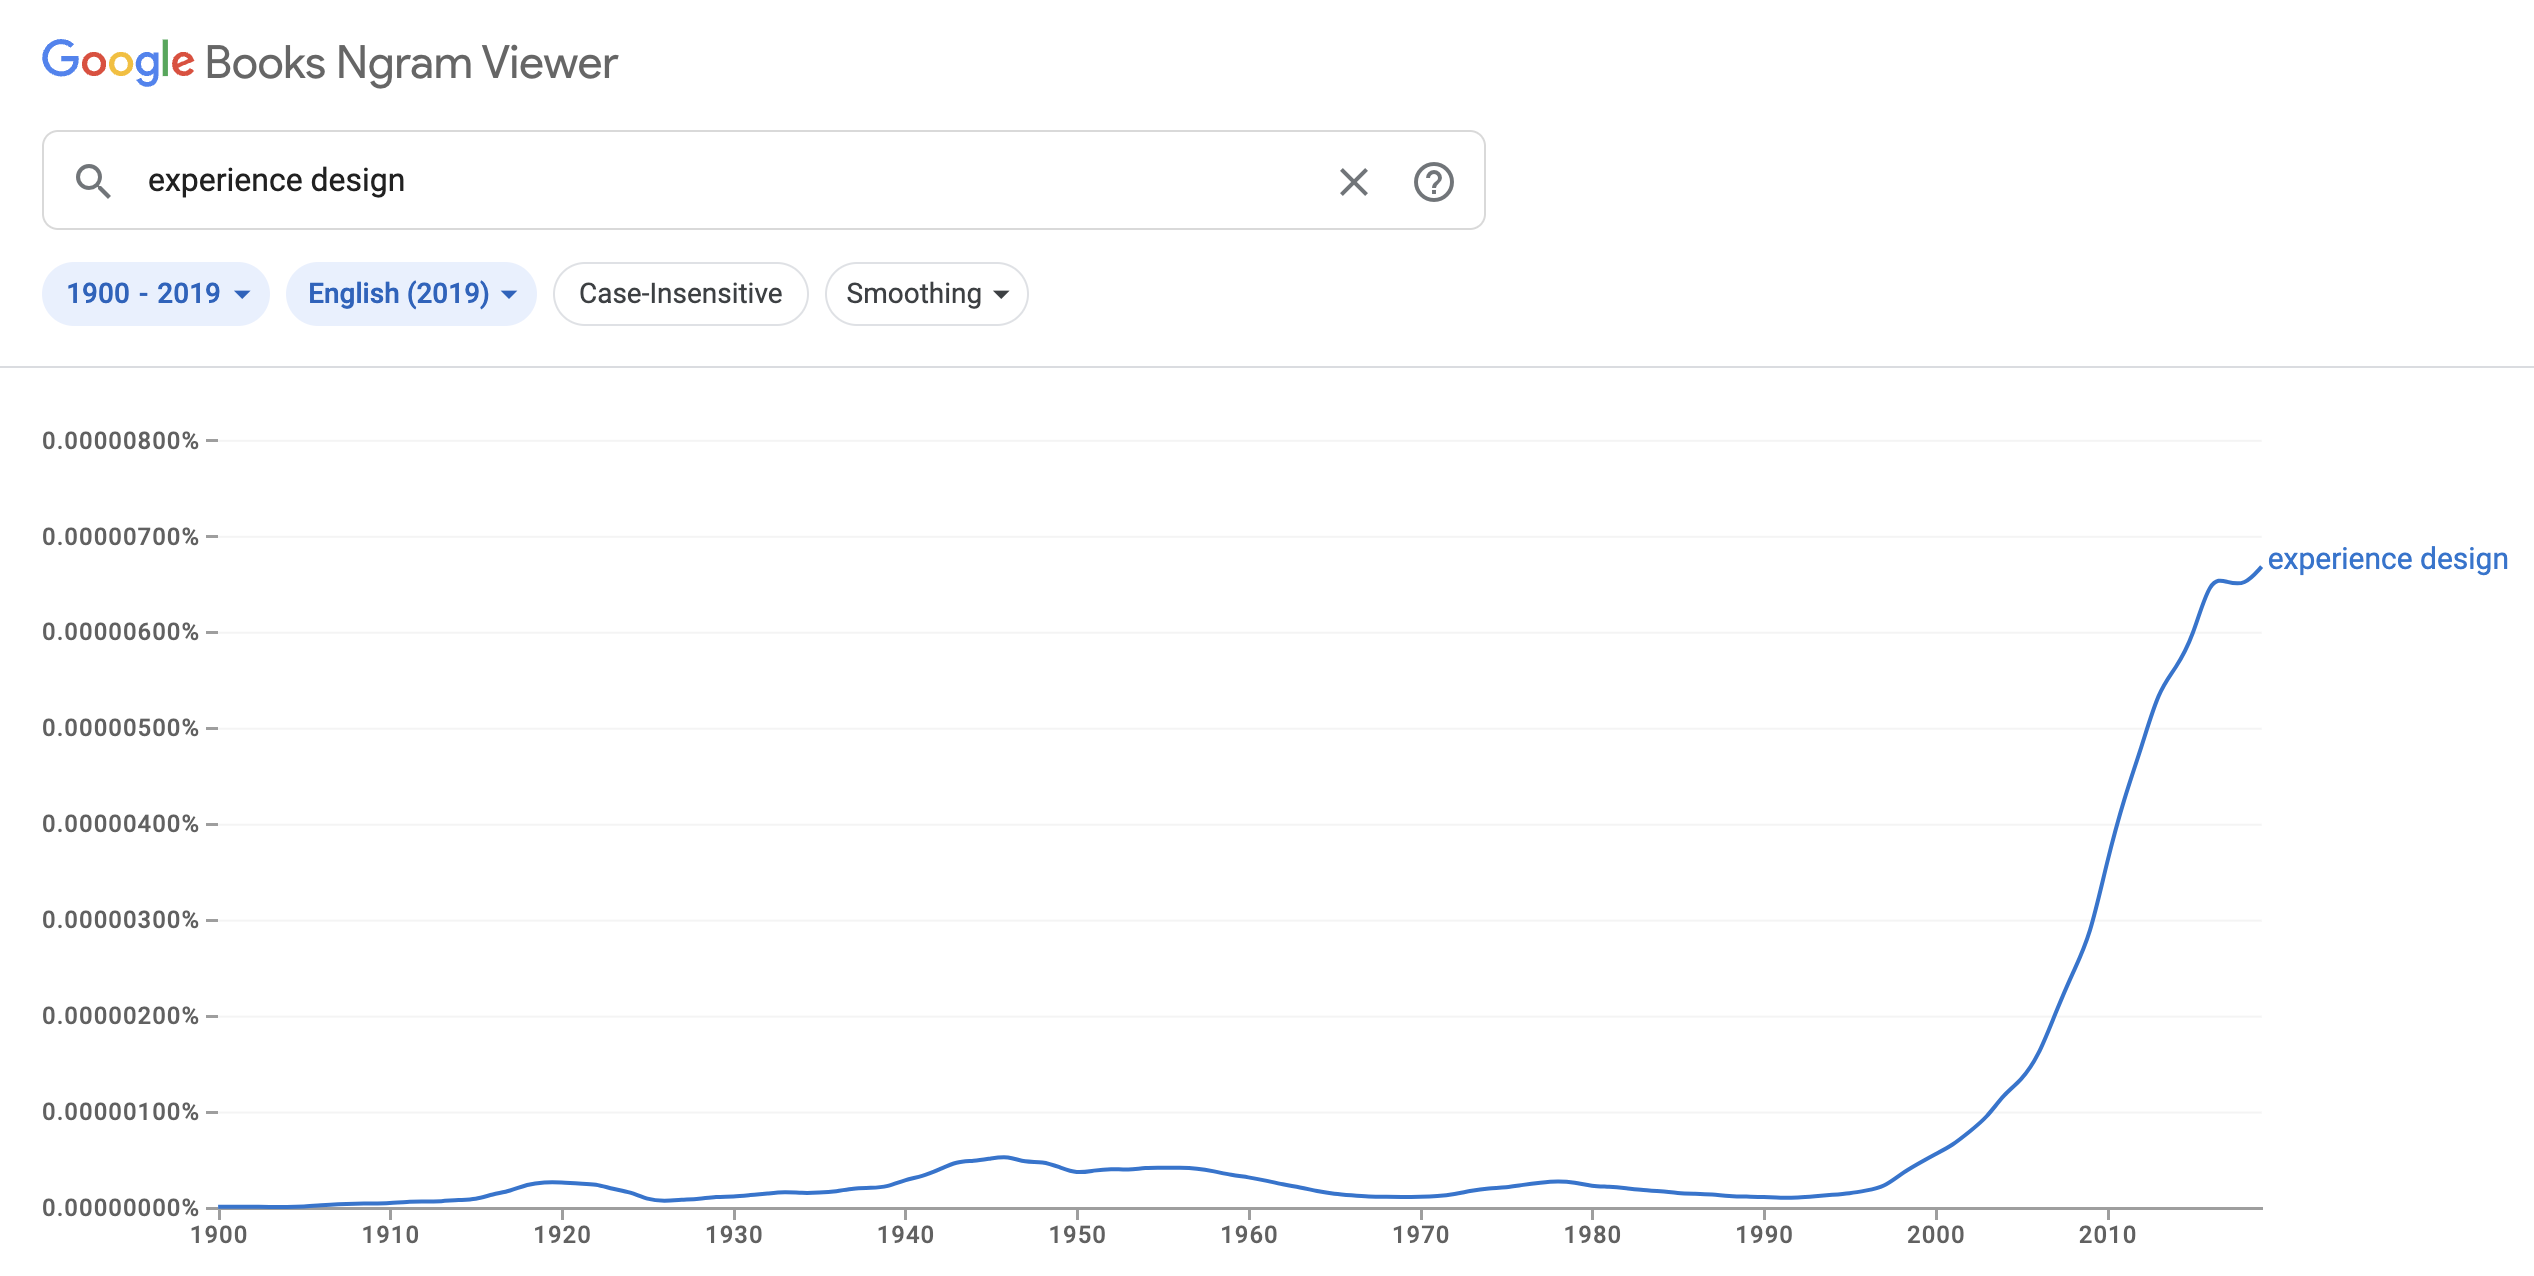Clear the search query with X

1353,182
